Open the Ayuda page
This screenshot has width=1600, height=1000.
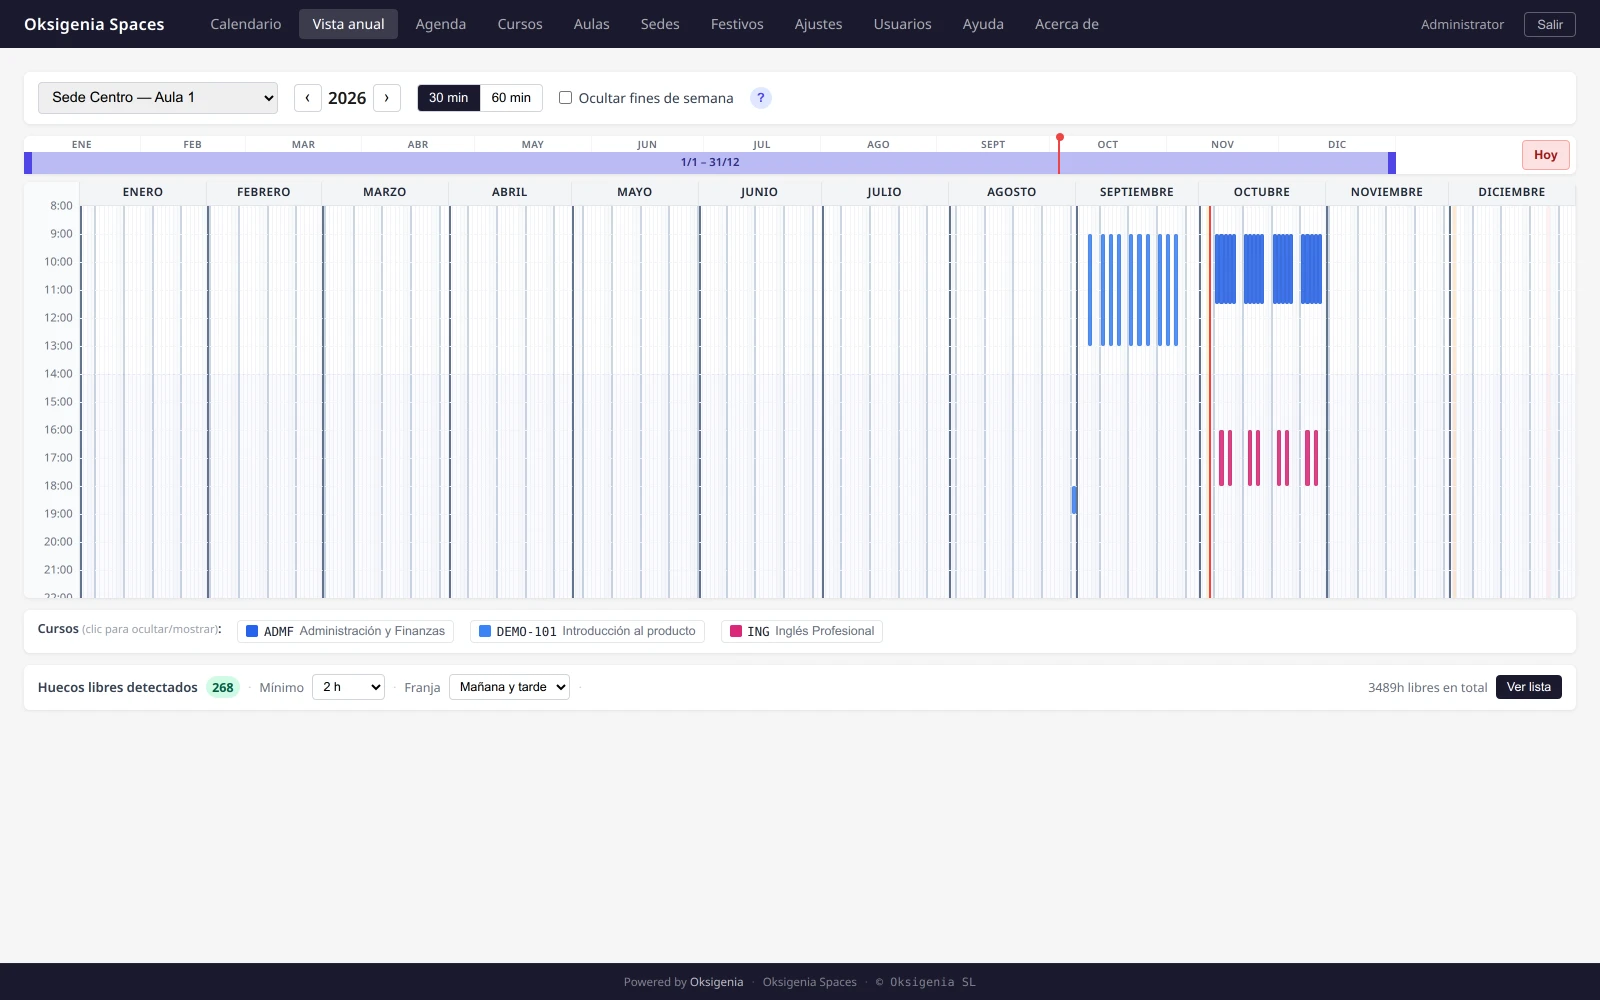983,24
